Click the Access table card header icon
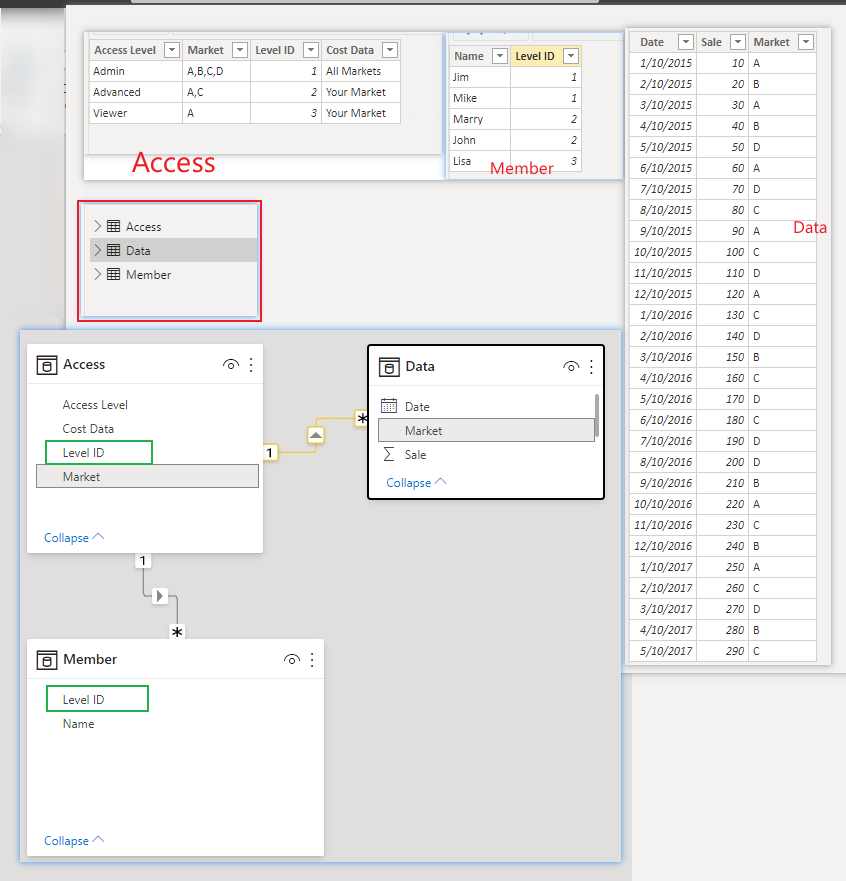This screenshot has height=881, width=846. click(x=47, y=365)
